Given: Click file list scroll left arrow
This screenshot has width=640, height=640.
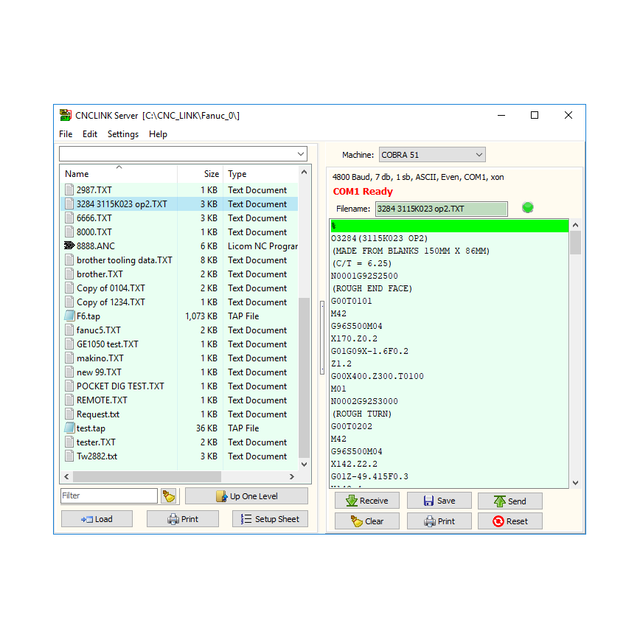Looking at the screenshot, I should click(67, 476).
